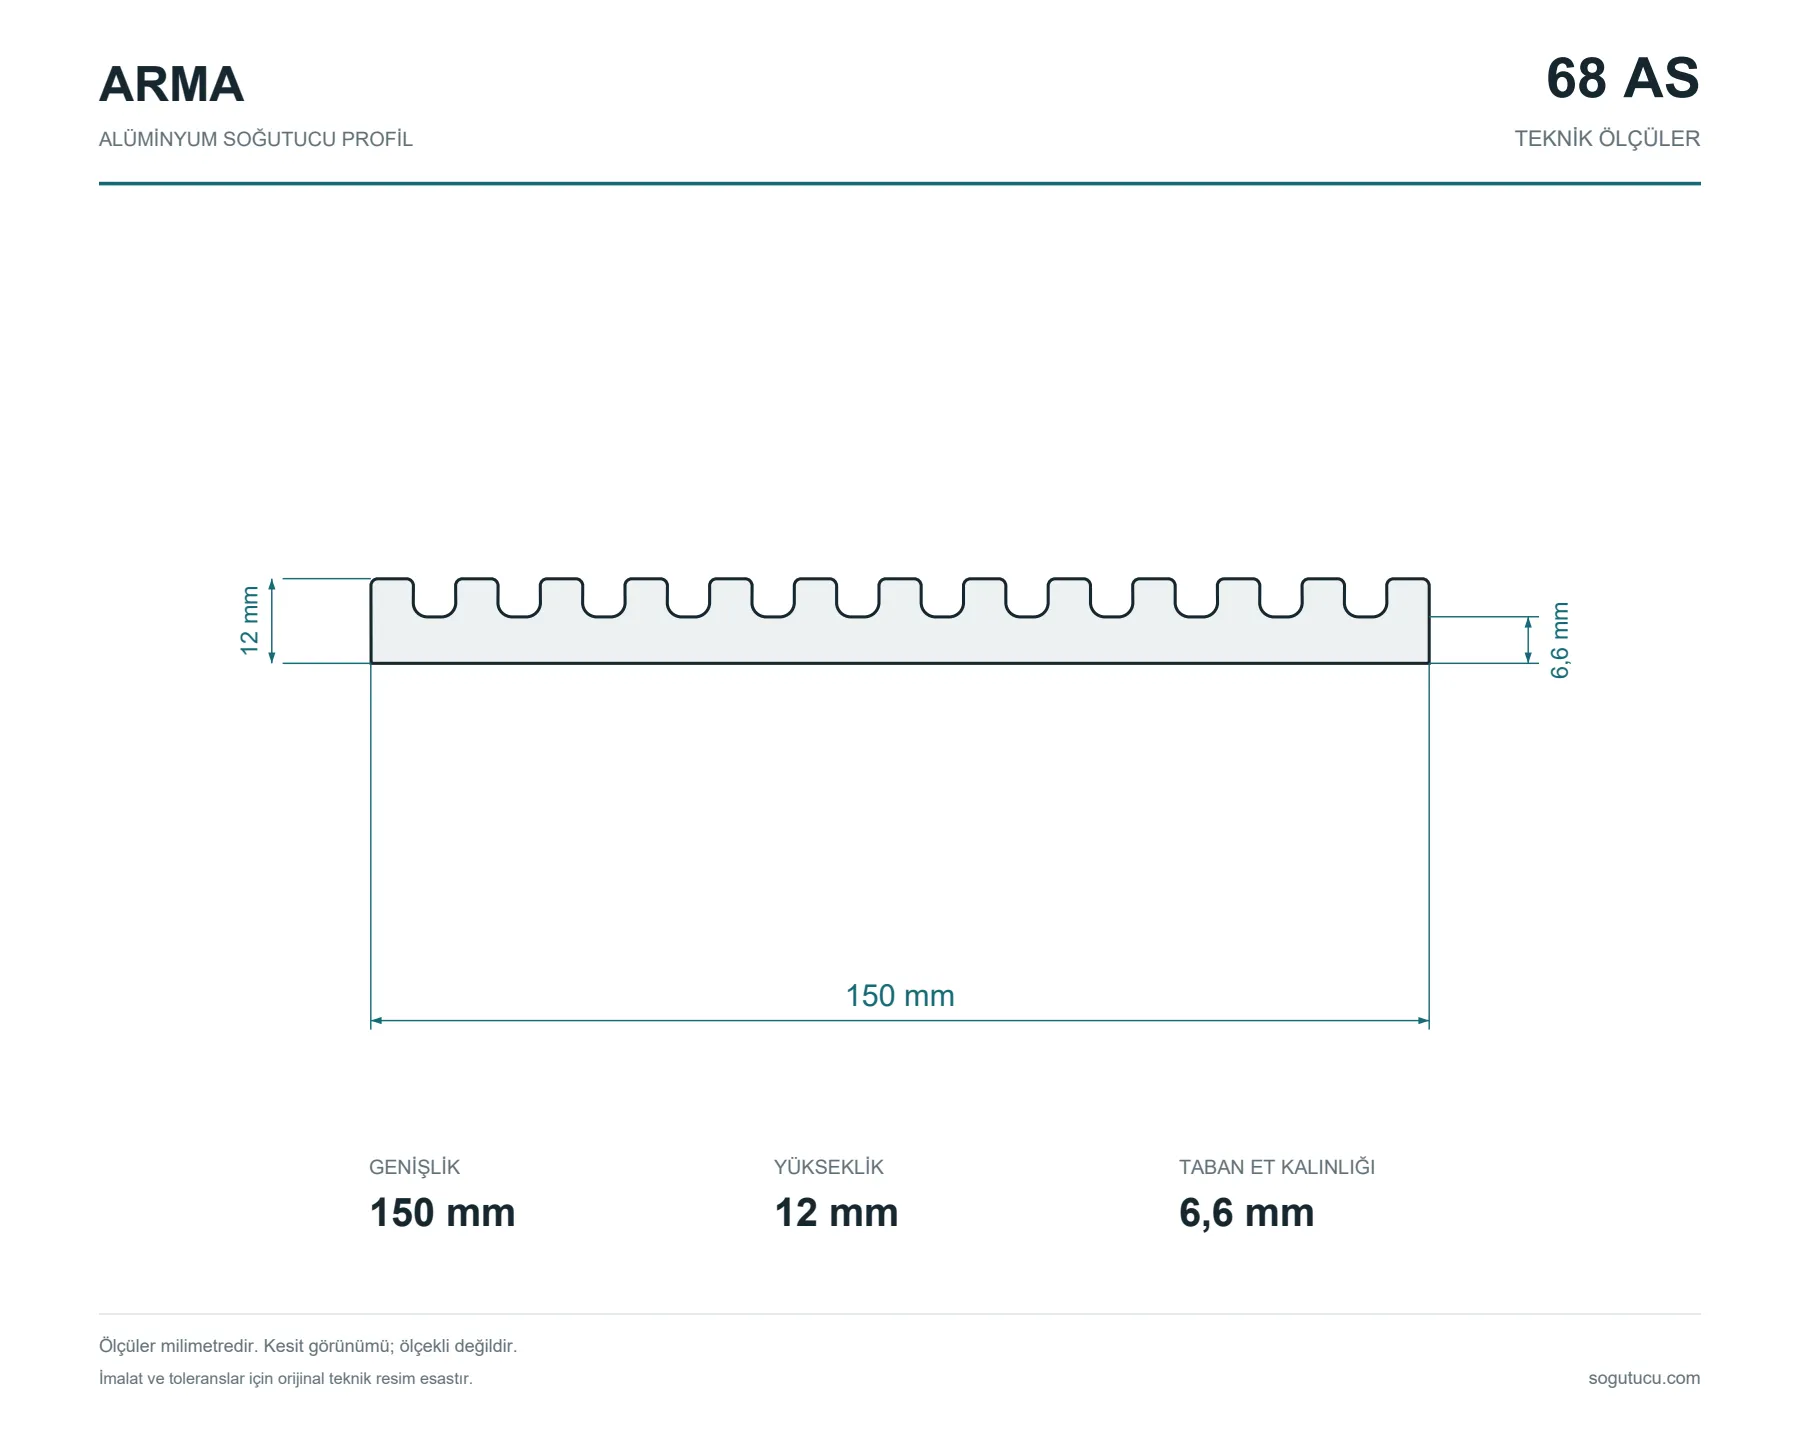Click the bold 12 mm height value
The image size is (1800, 1440).
tap(836, 1213)
